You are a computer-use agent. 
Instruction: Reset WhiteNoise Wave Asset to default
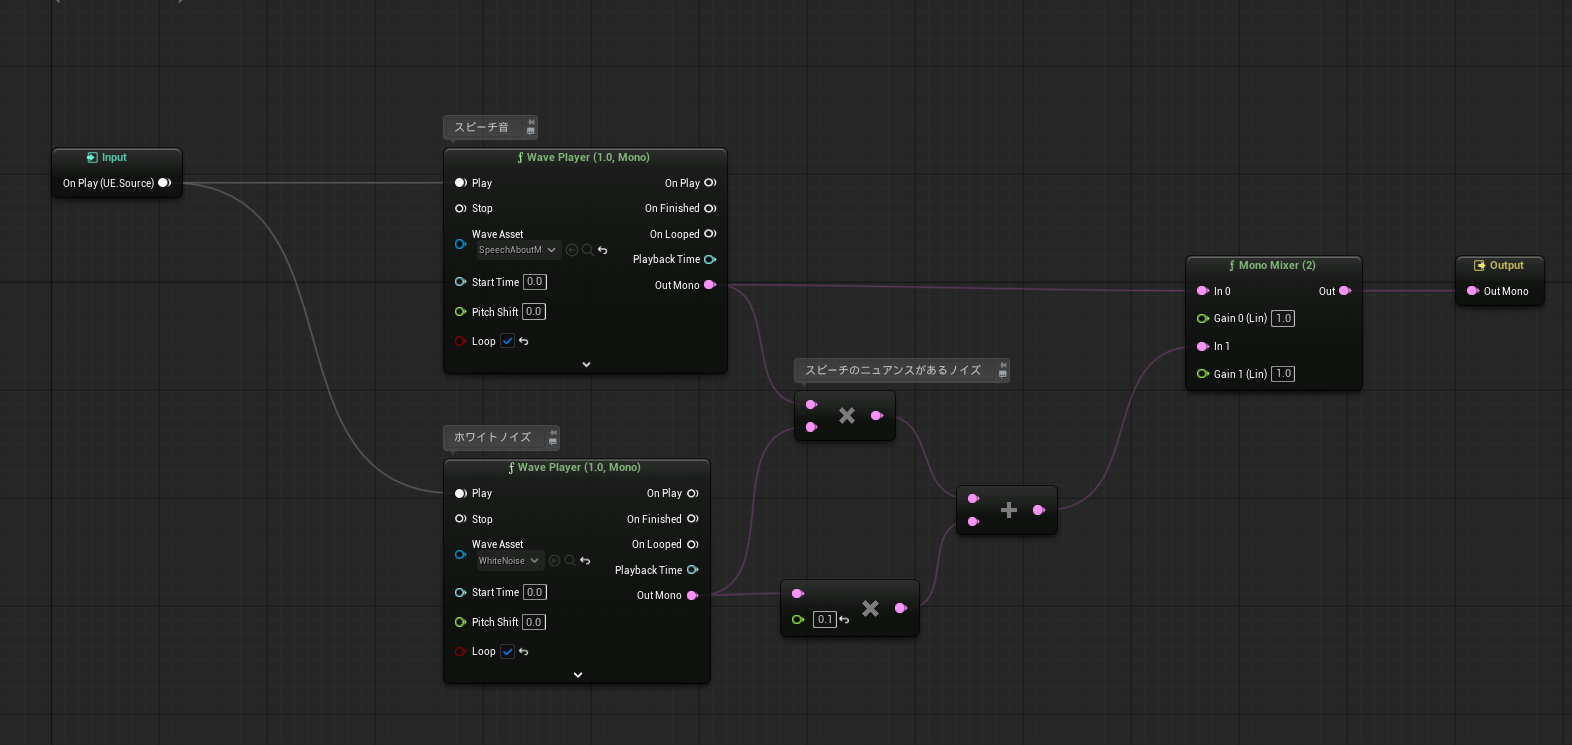tap(585, 561)
